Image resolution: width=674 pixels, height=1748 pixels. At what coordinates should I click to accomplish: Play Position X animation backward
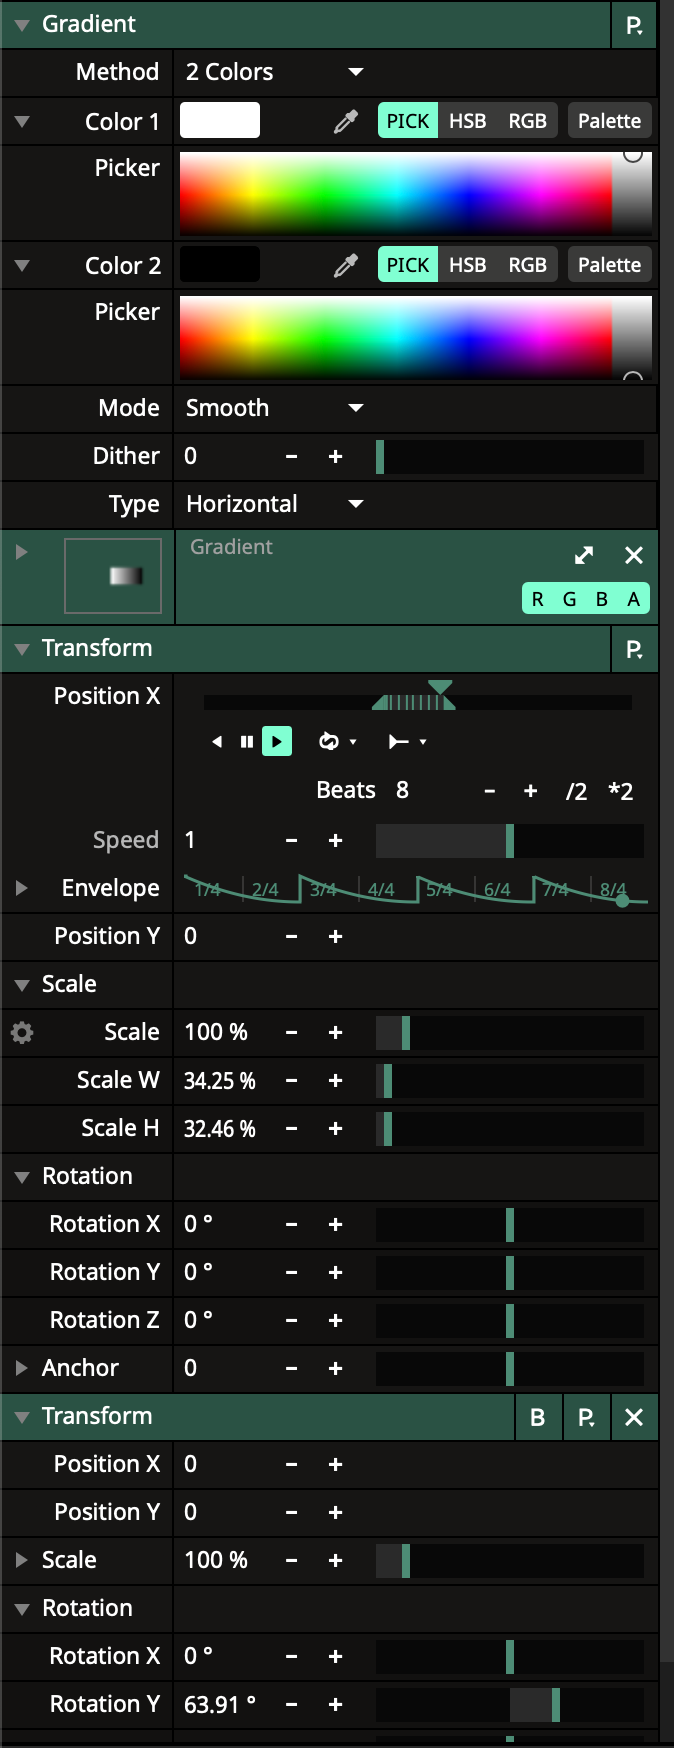click(x=217, y=742)
